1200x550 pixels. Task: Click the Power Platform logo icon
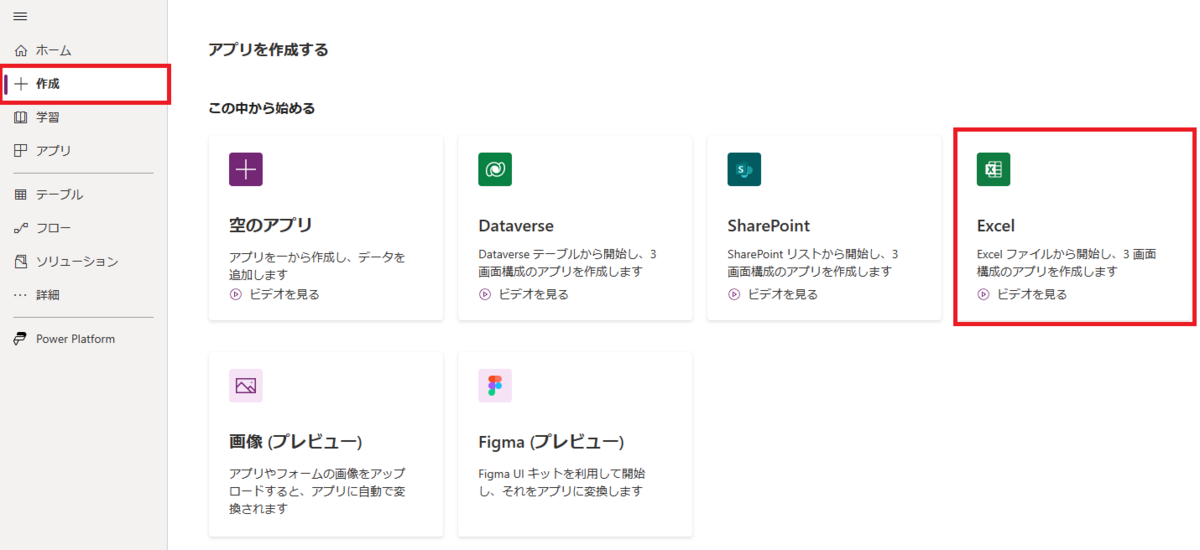coord(21,339)
